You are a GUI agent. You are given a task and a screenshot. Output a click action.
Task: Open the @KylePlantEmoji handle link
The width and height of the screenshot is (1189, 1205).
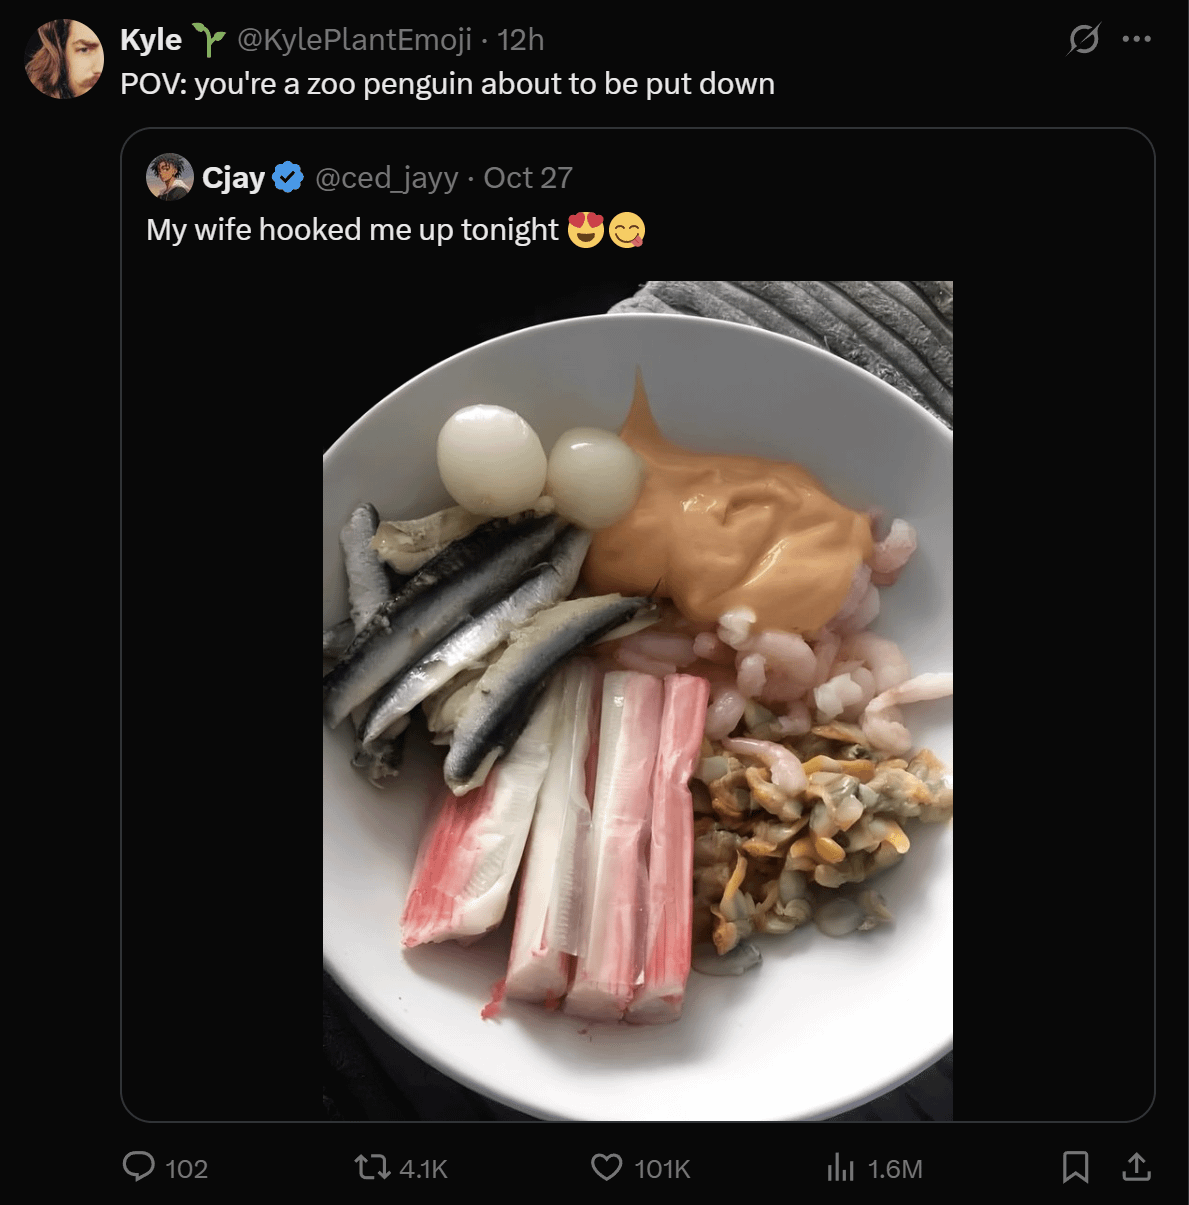point(354,40)
